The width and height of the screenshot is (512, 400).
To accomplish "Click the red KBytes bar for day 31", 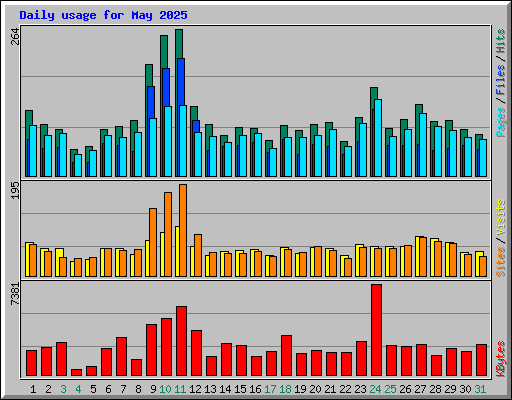I will [x=481, y=360].
